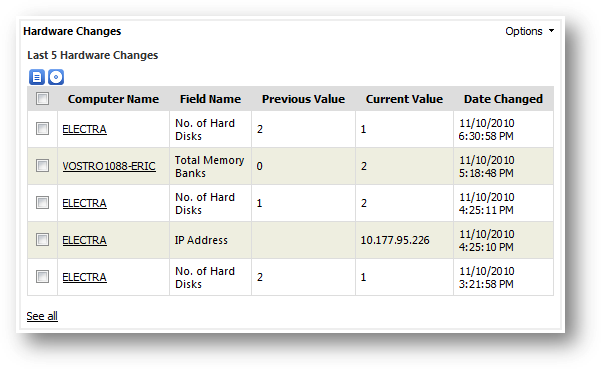Click the blue list document icon

[x=37, y=77]
